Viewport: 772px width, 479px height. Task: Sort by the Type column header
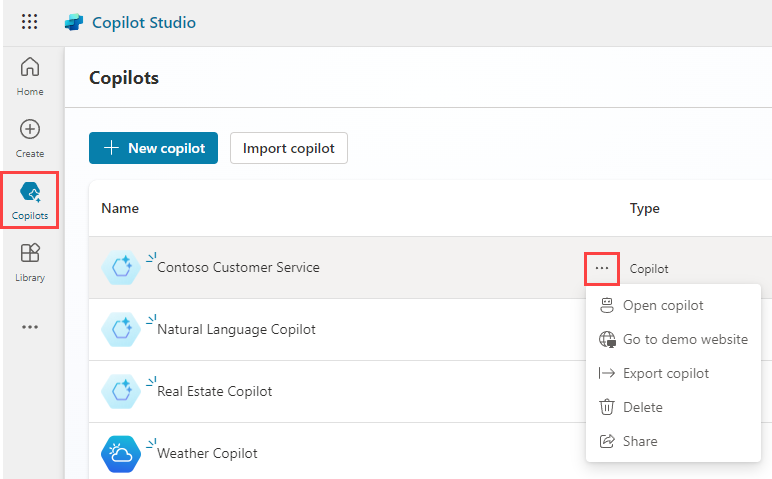tap(644, 208)
